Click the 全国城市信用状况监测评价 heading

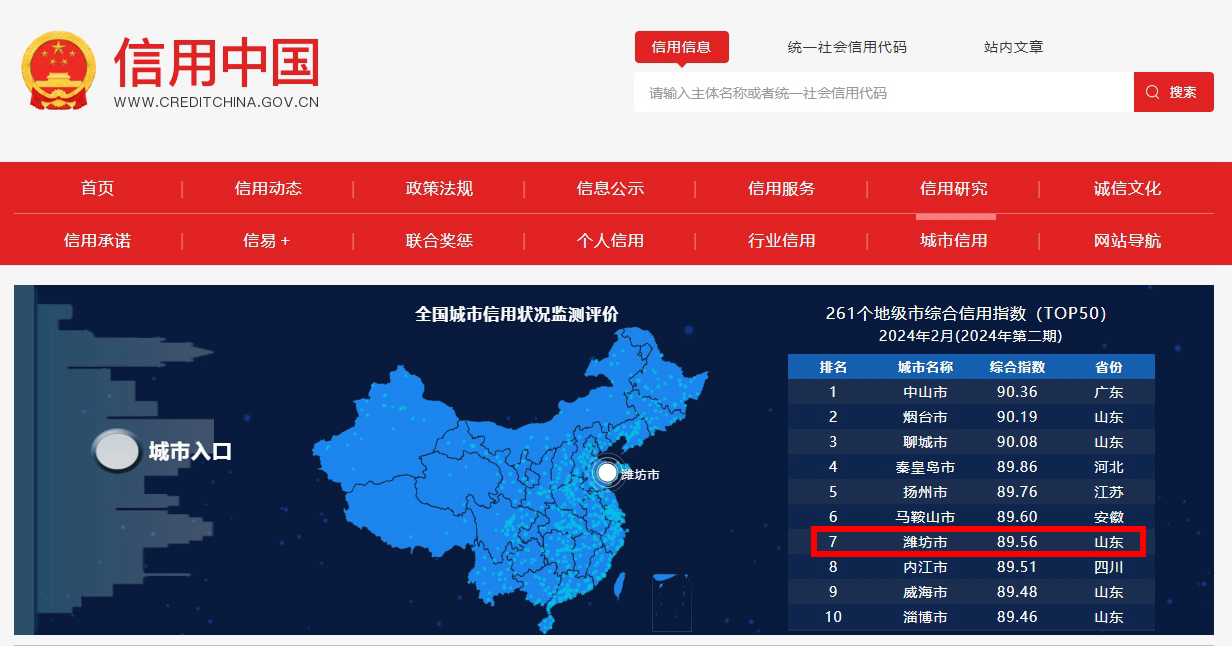(x=517, y=314)
